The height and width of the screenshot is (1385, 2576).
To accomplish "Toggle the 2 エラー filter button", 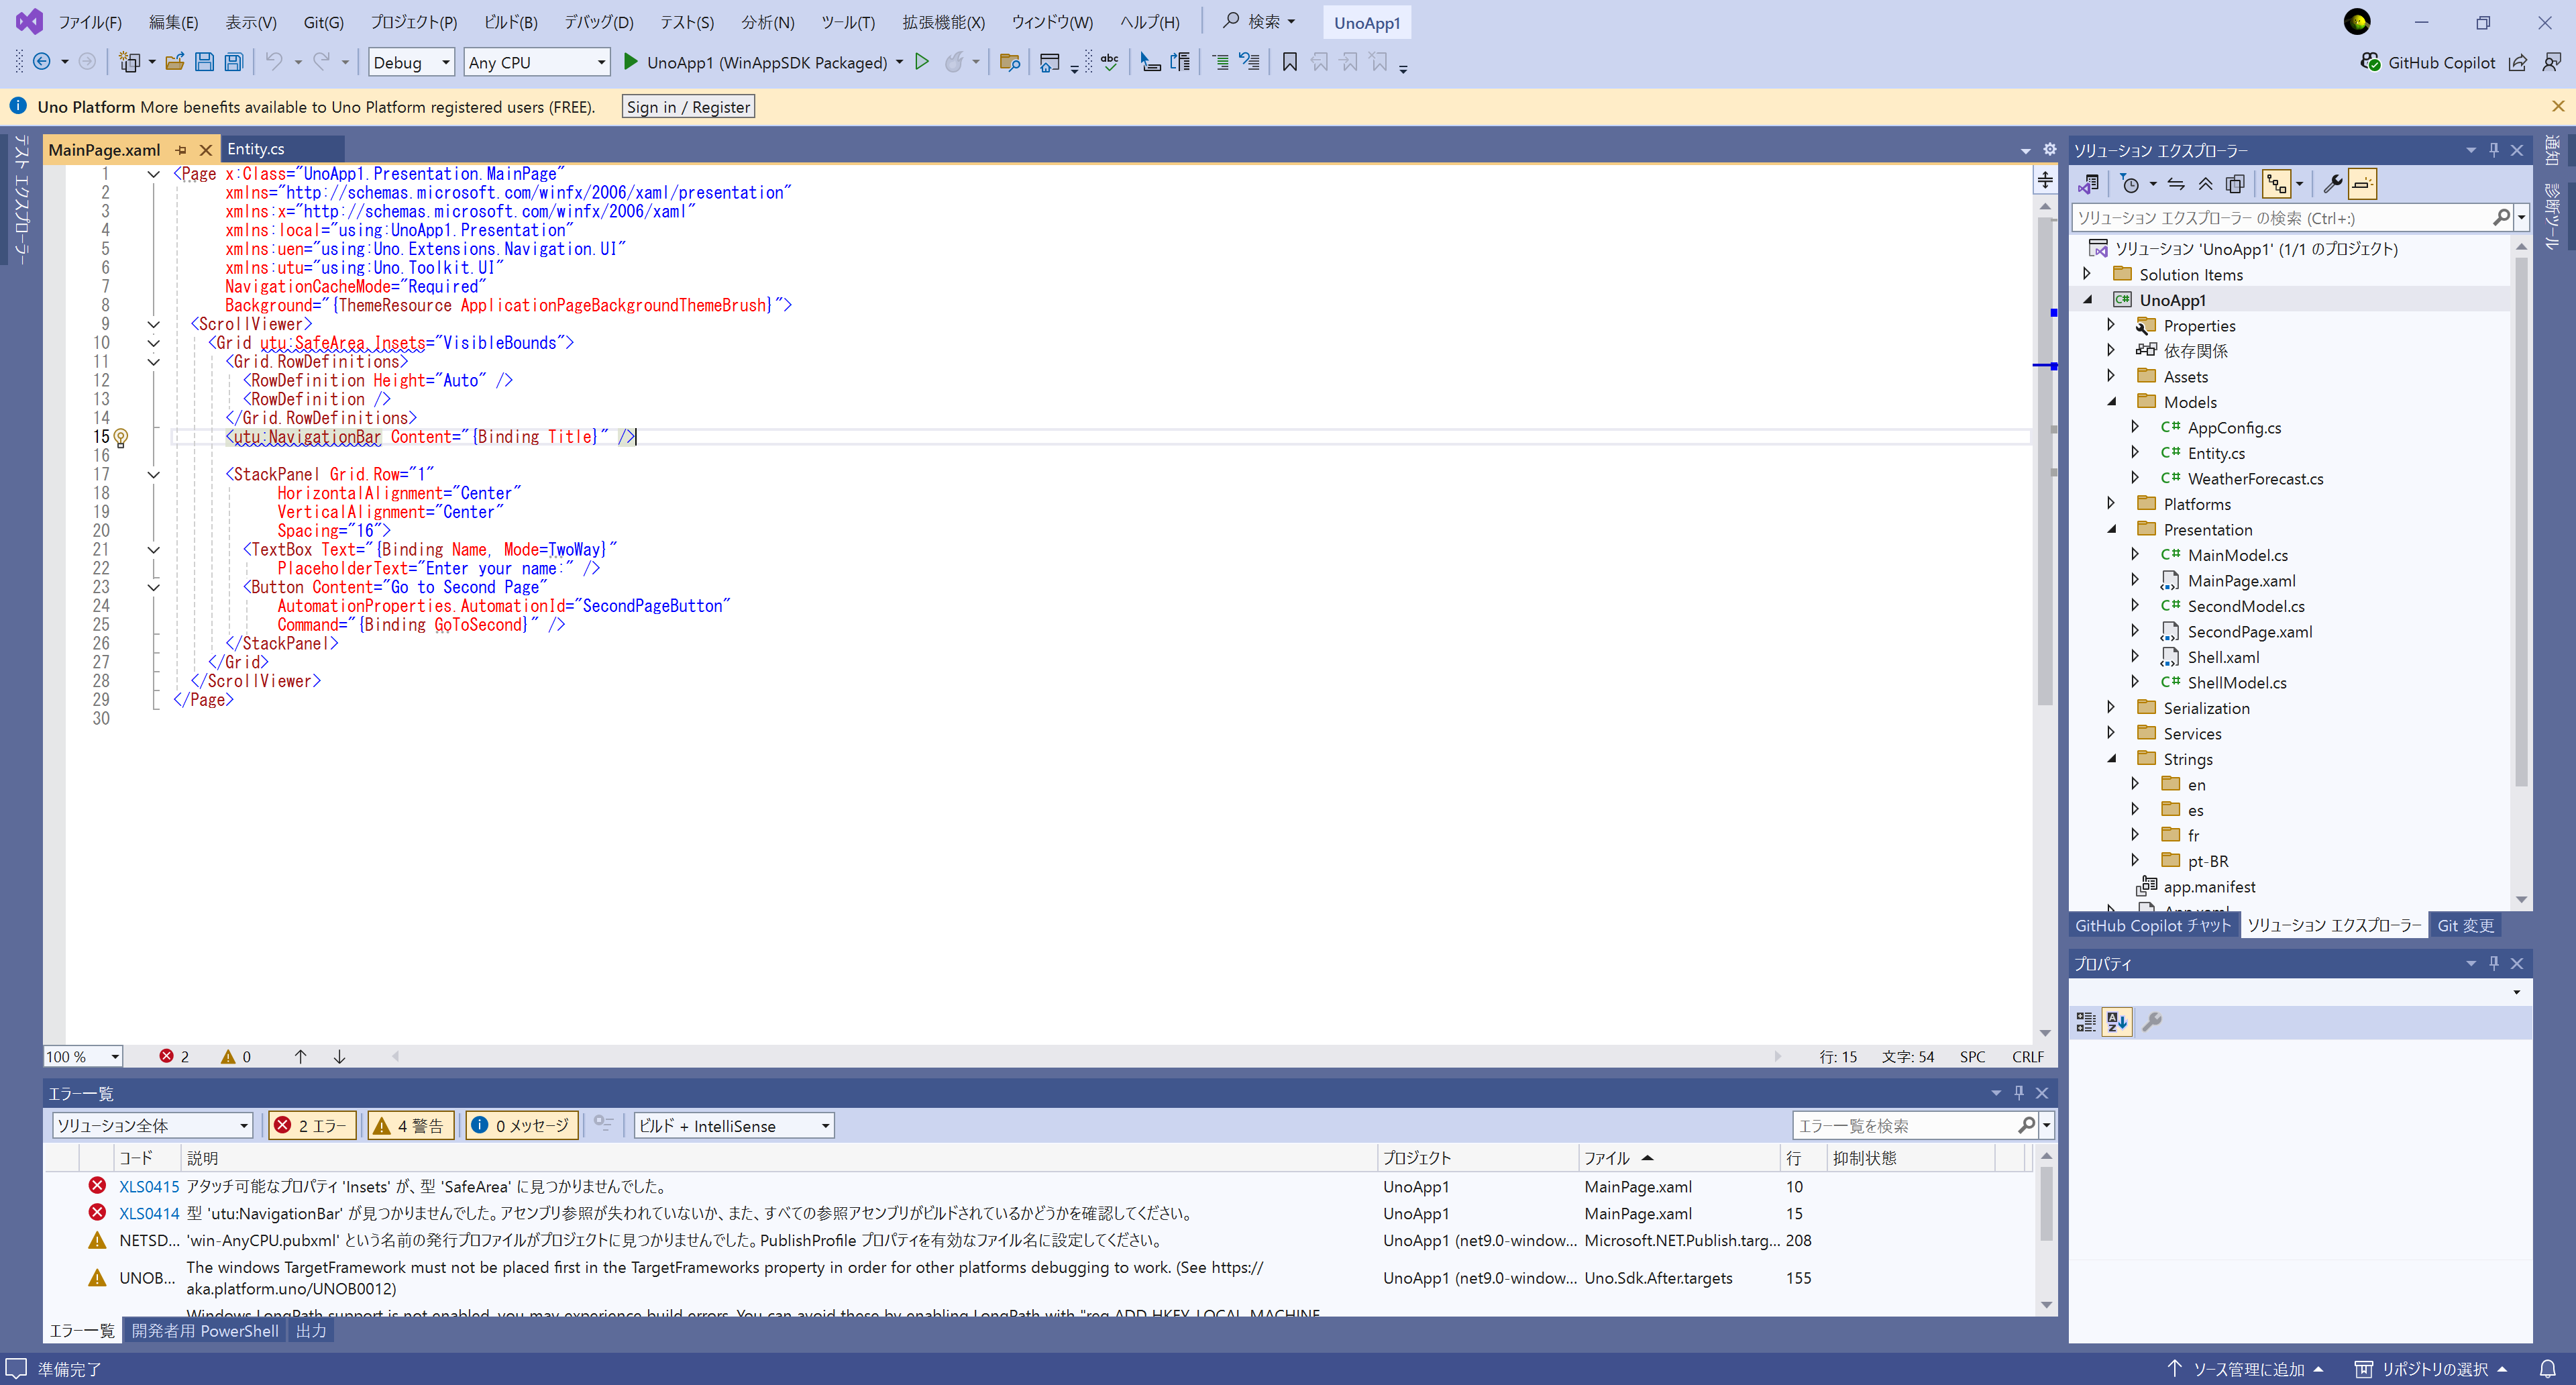I will (311, 1125).
